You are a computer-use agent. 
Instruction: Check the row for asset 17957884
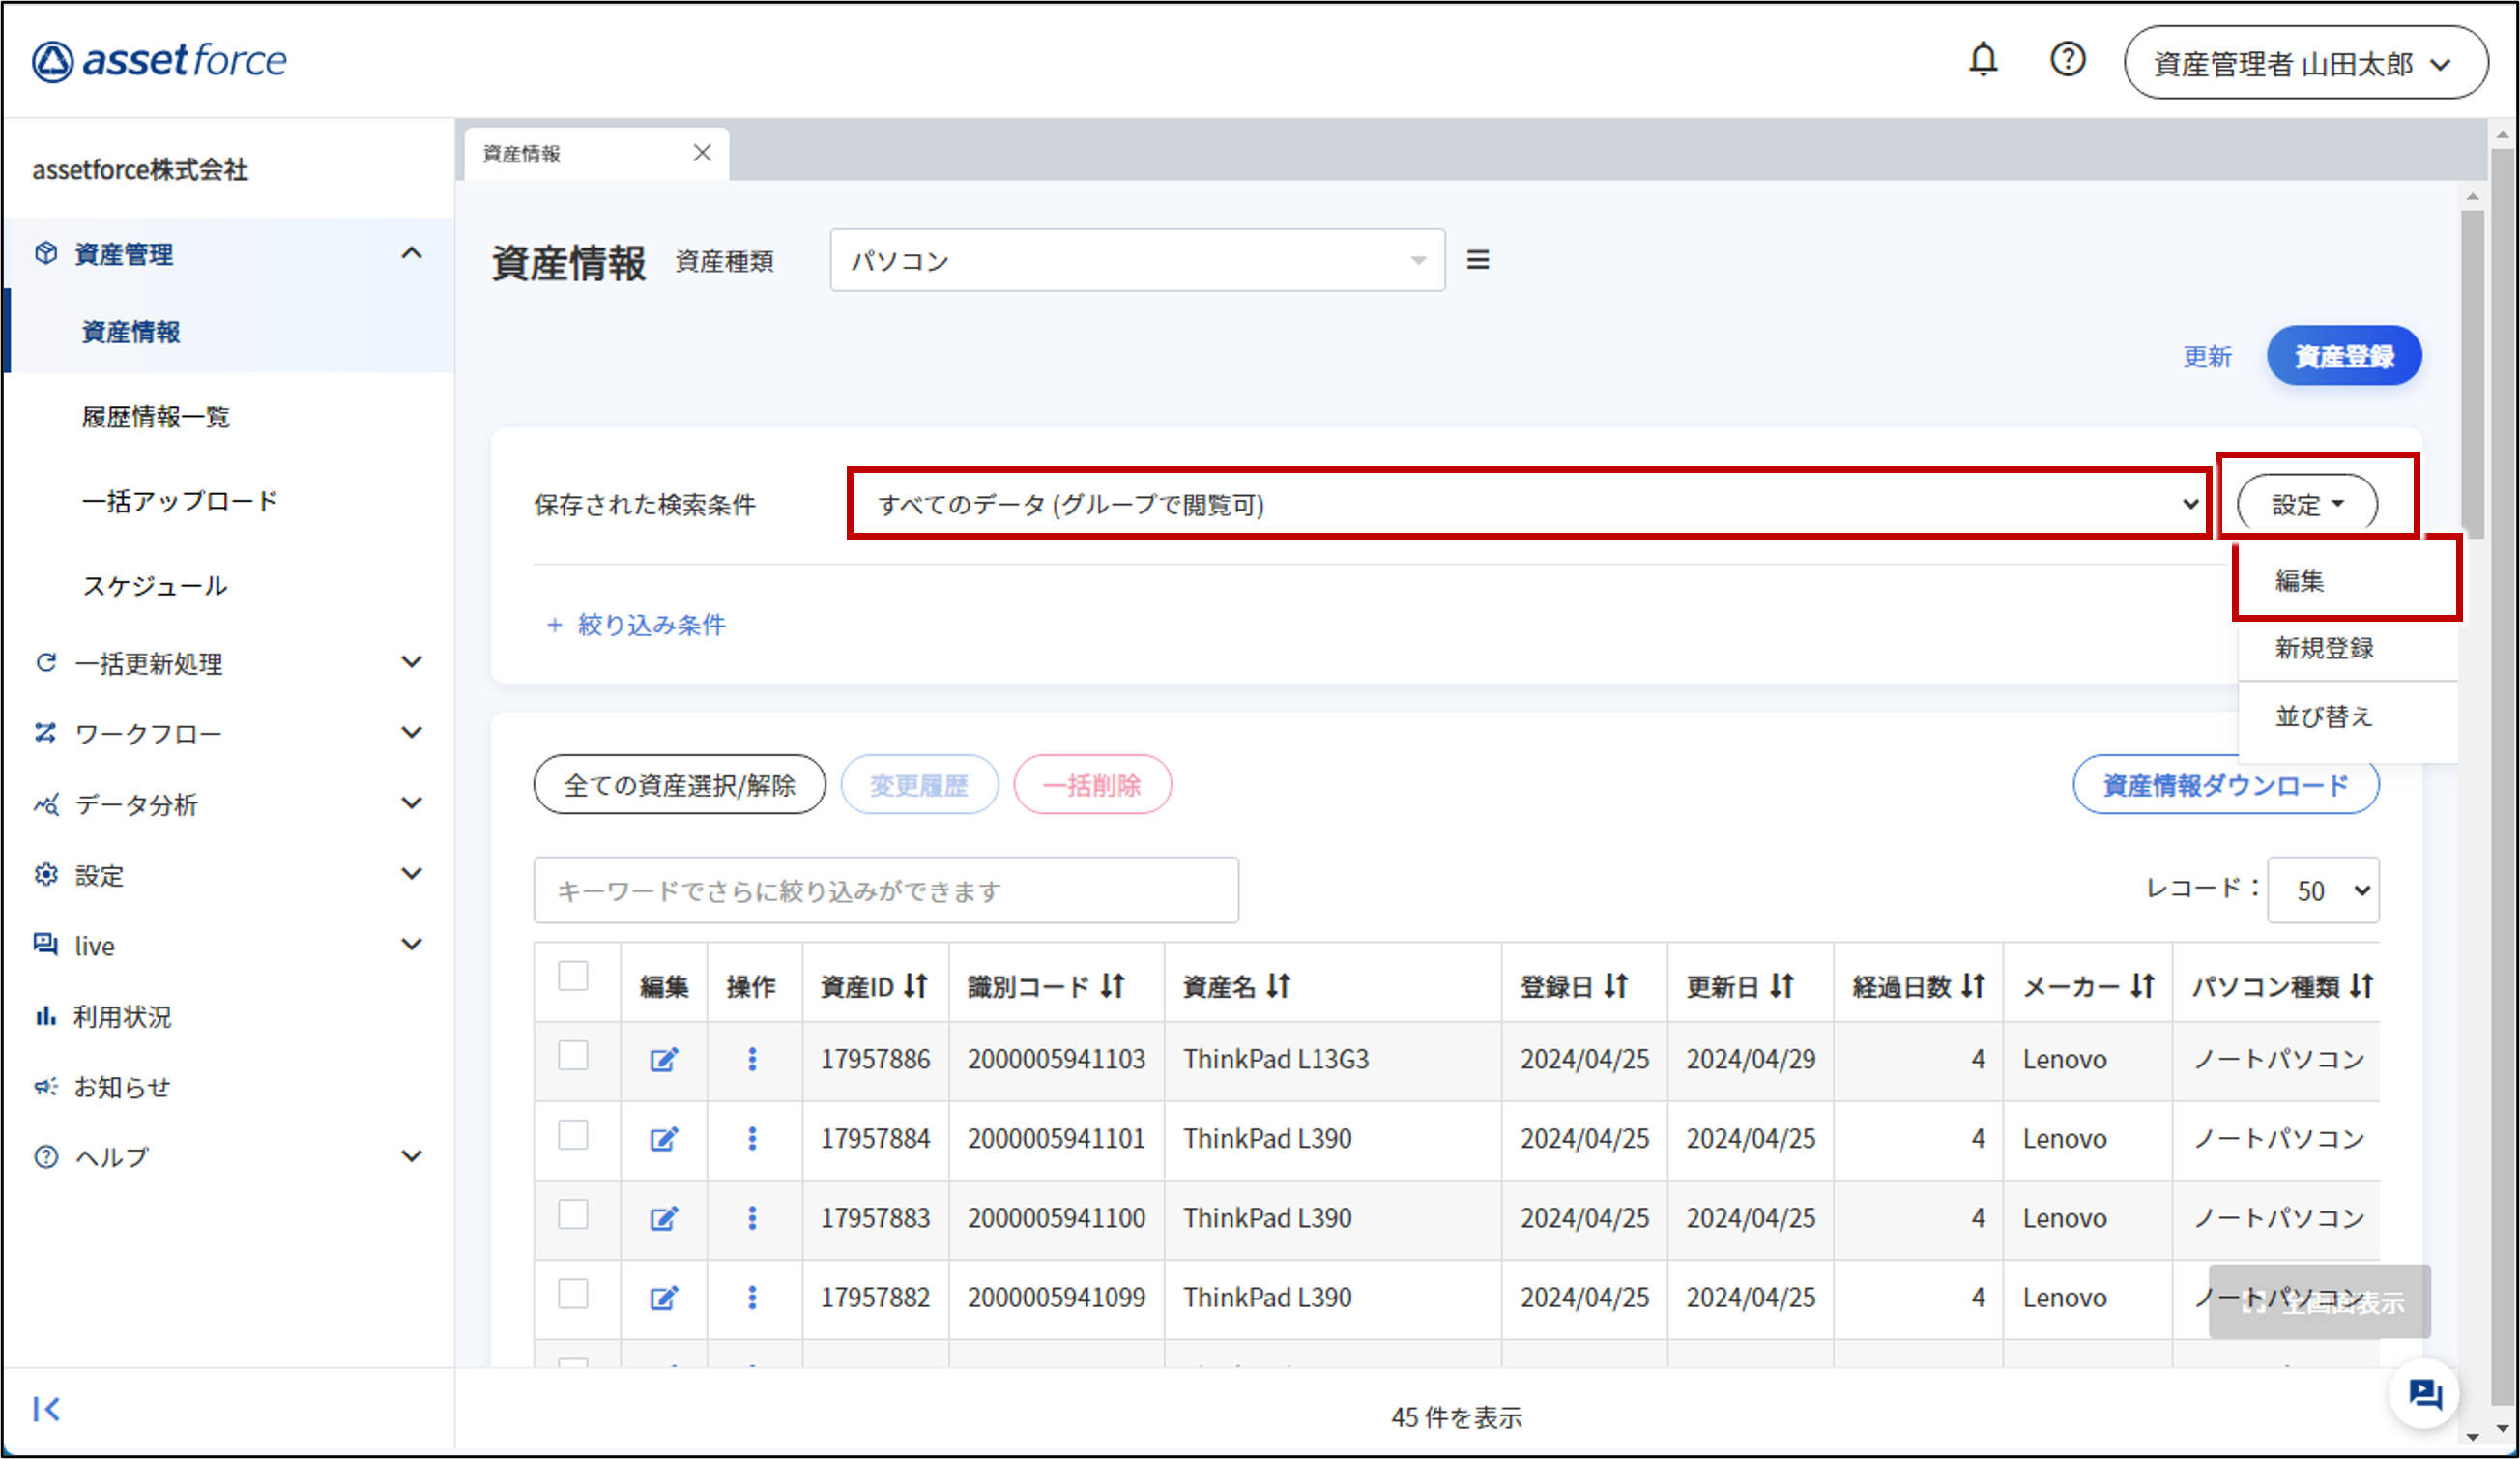[573, 1135]
